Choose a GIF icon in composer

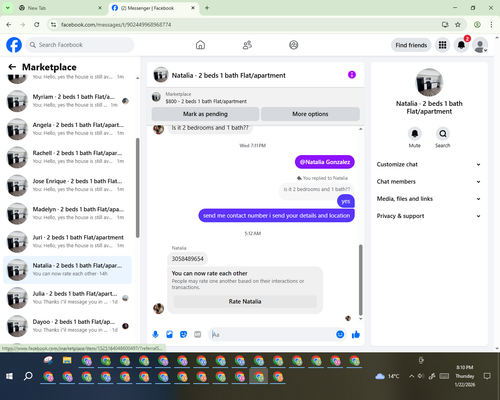point(198,334)
